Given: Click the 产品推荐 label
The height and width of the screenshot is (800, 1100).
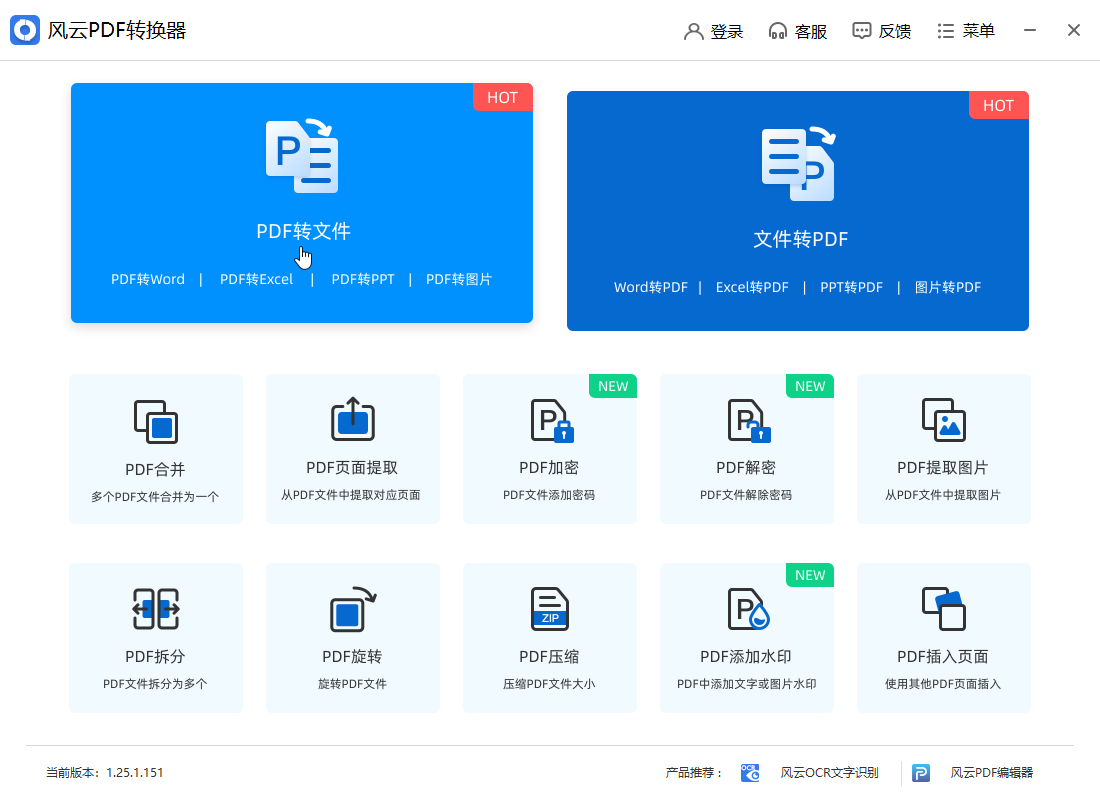Looking at the screenshot, I should [694, 773].
